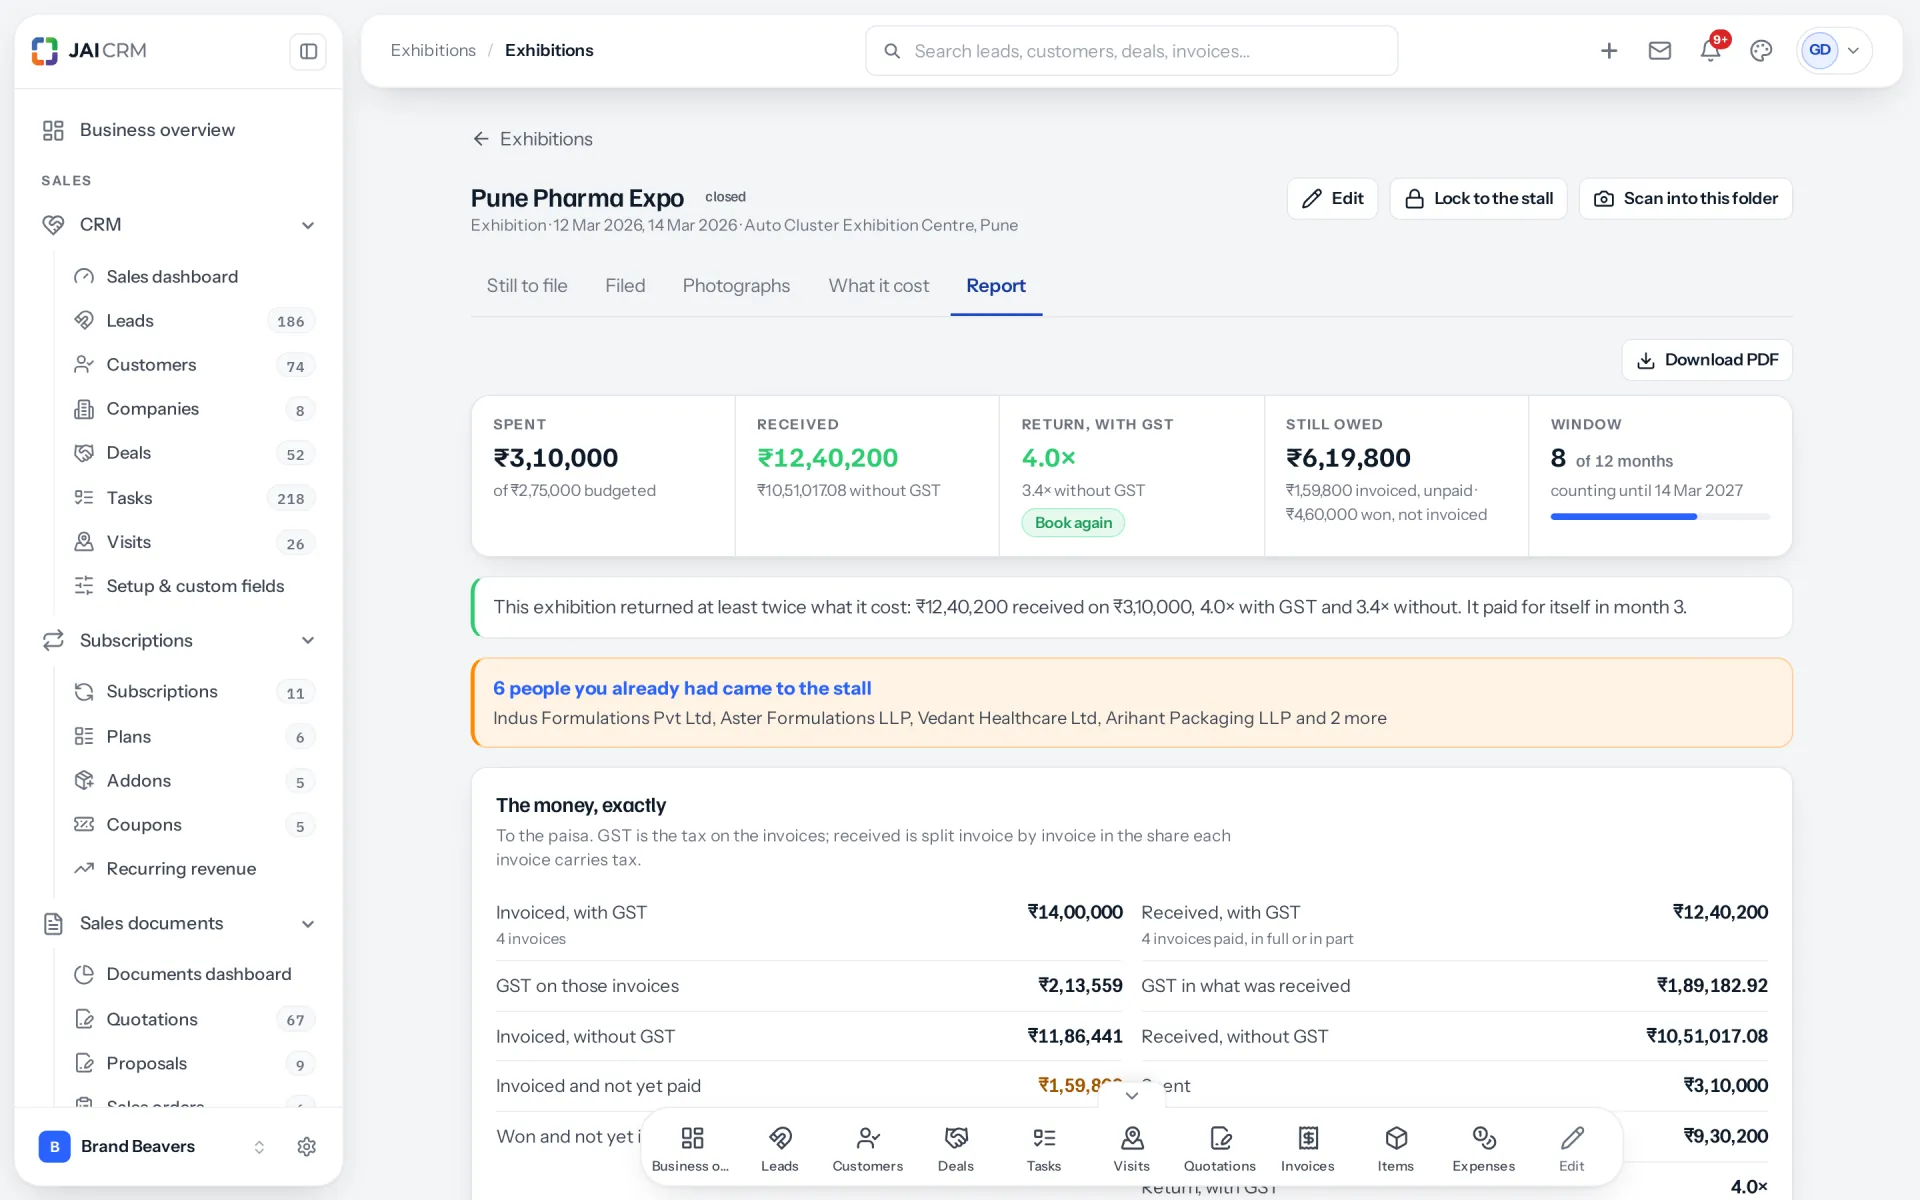Switch to Still to file tab
The image size is (1920, 1200).
[x=527, y=286]
